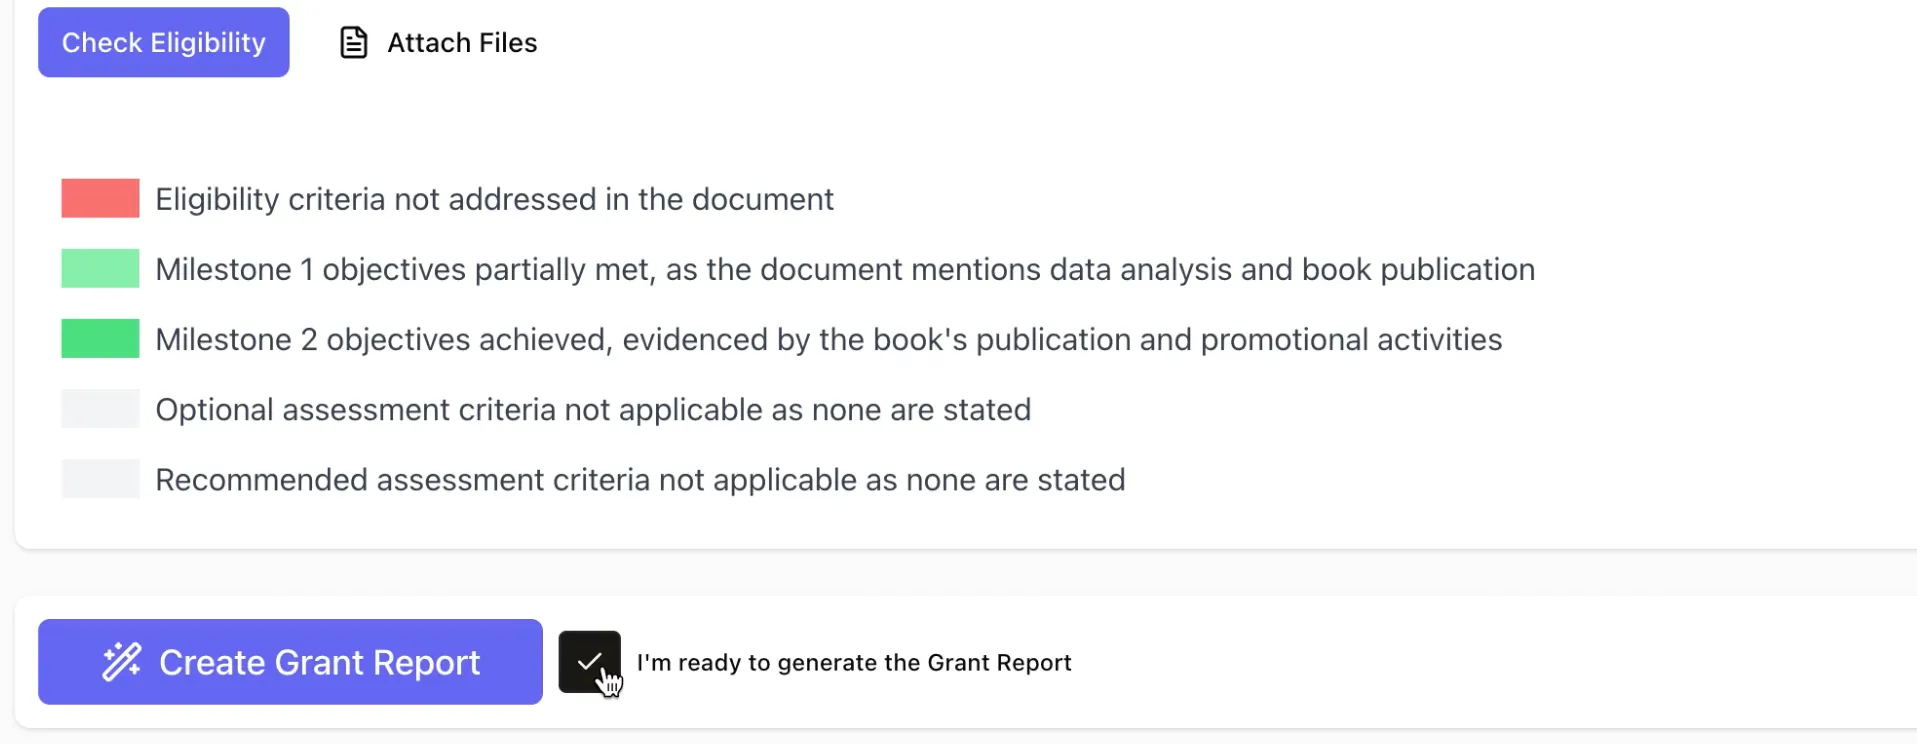Image resolution: width=1917 pixels, height=744 pixels.
Task: Click the magic wand icon on Create Grant Report
Action: [122, 662]
